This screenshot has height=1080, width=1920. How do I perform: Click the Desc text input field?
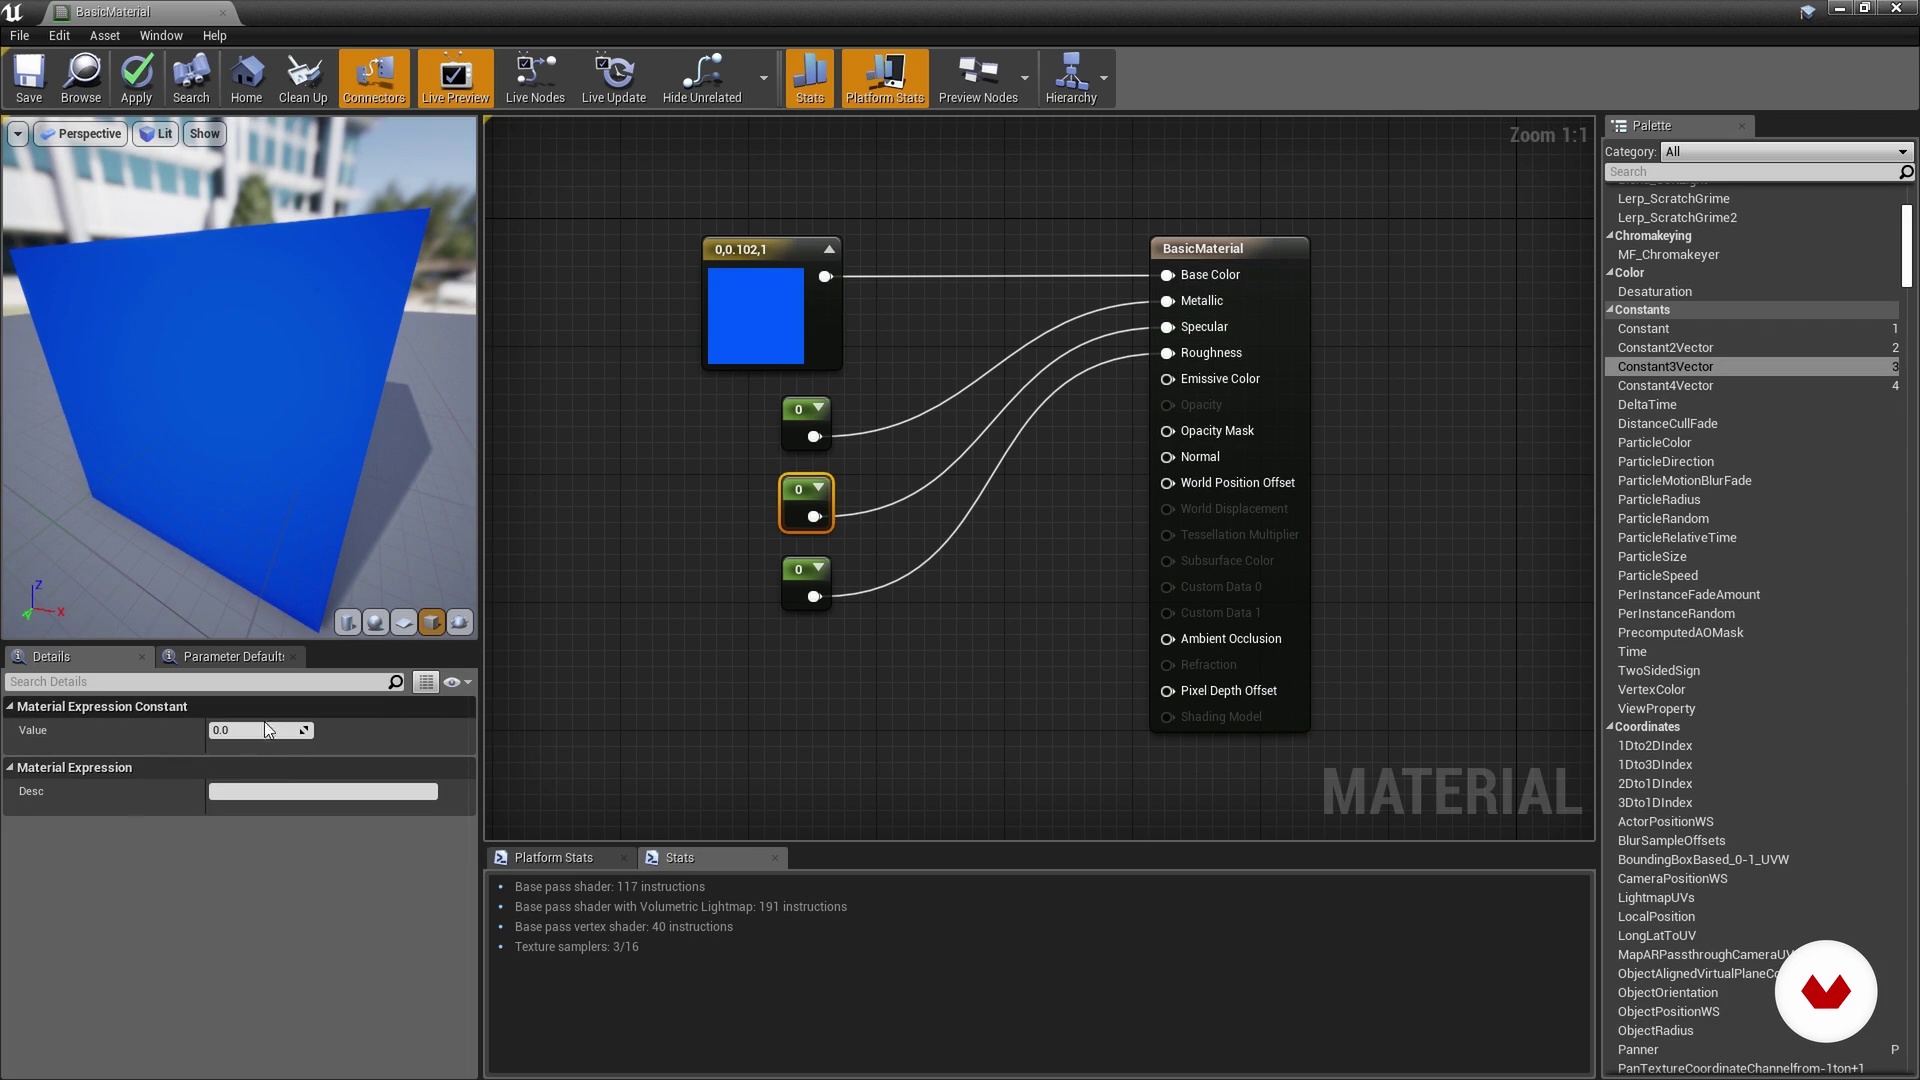click(323, 792)
